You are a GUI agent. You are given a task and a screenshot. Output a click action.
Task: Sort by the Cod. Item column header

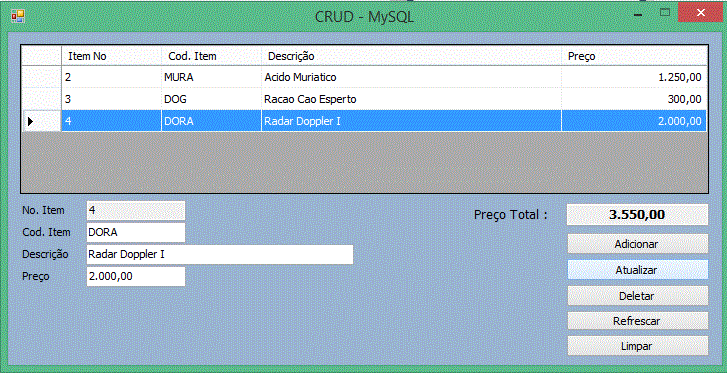(x=211, y=56)
